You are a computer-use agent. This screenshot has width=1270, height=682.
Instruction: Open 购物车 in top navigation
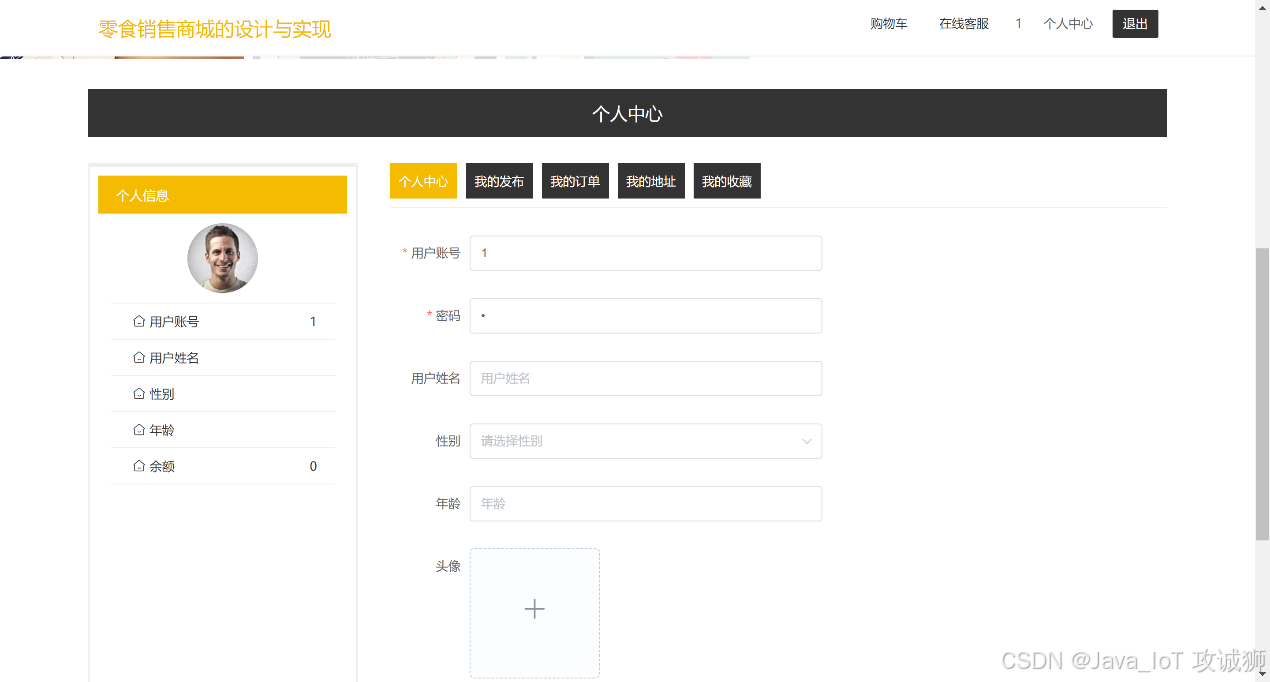pyautogui.click(x=889, y=24)
